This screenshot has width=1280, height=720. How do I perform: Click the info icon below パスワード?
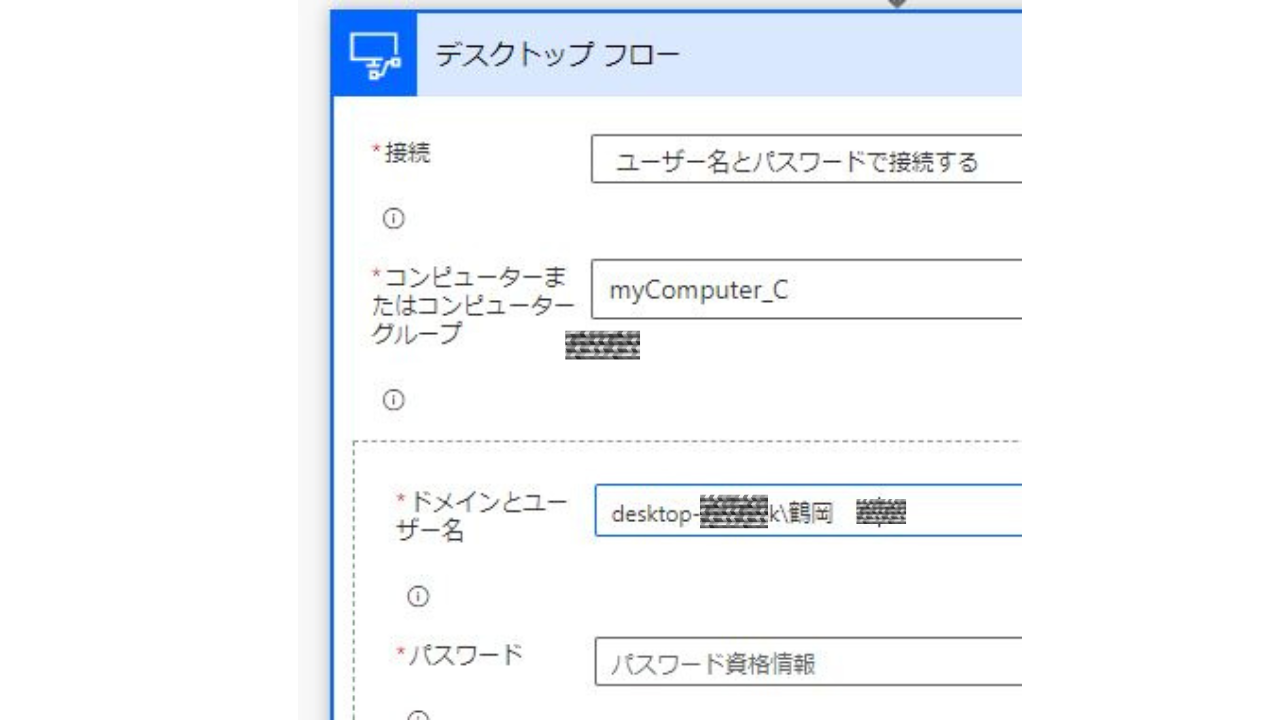click(418, 716)
